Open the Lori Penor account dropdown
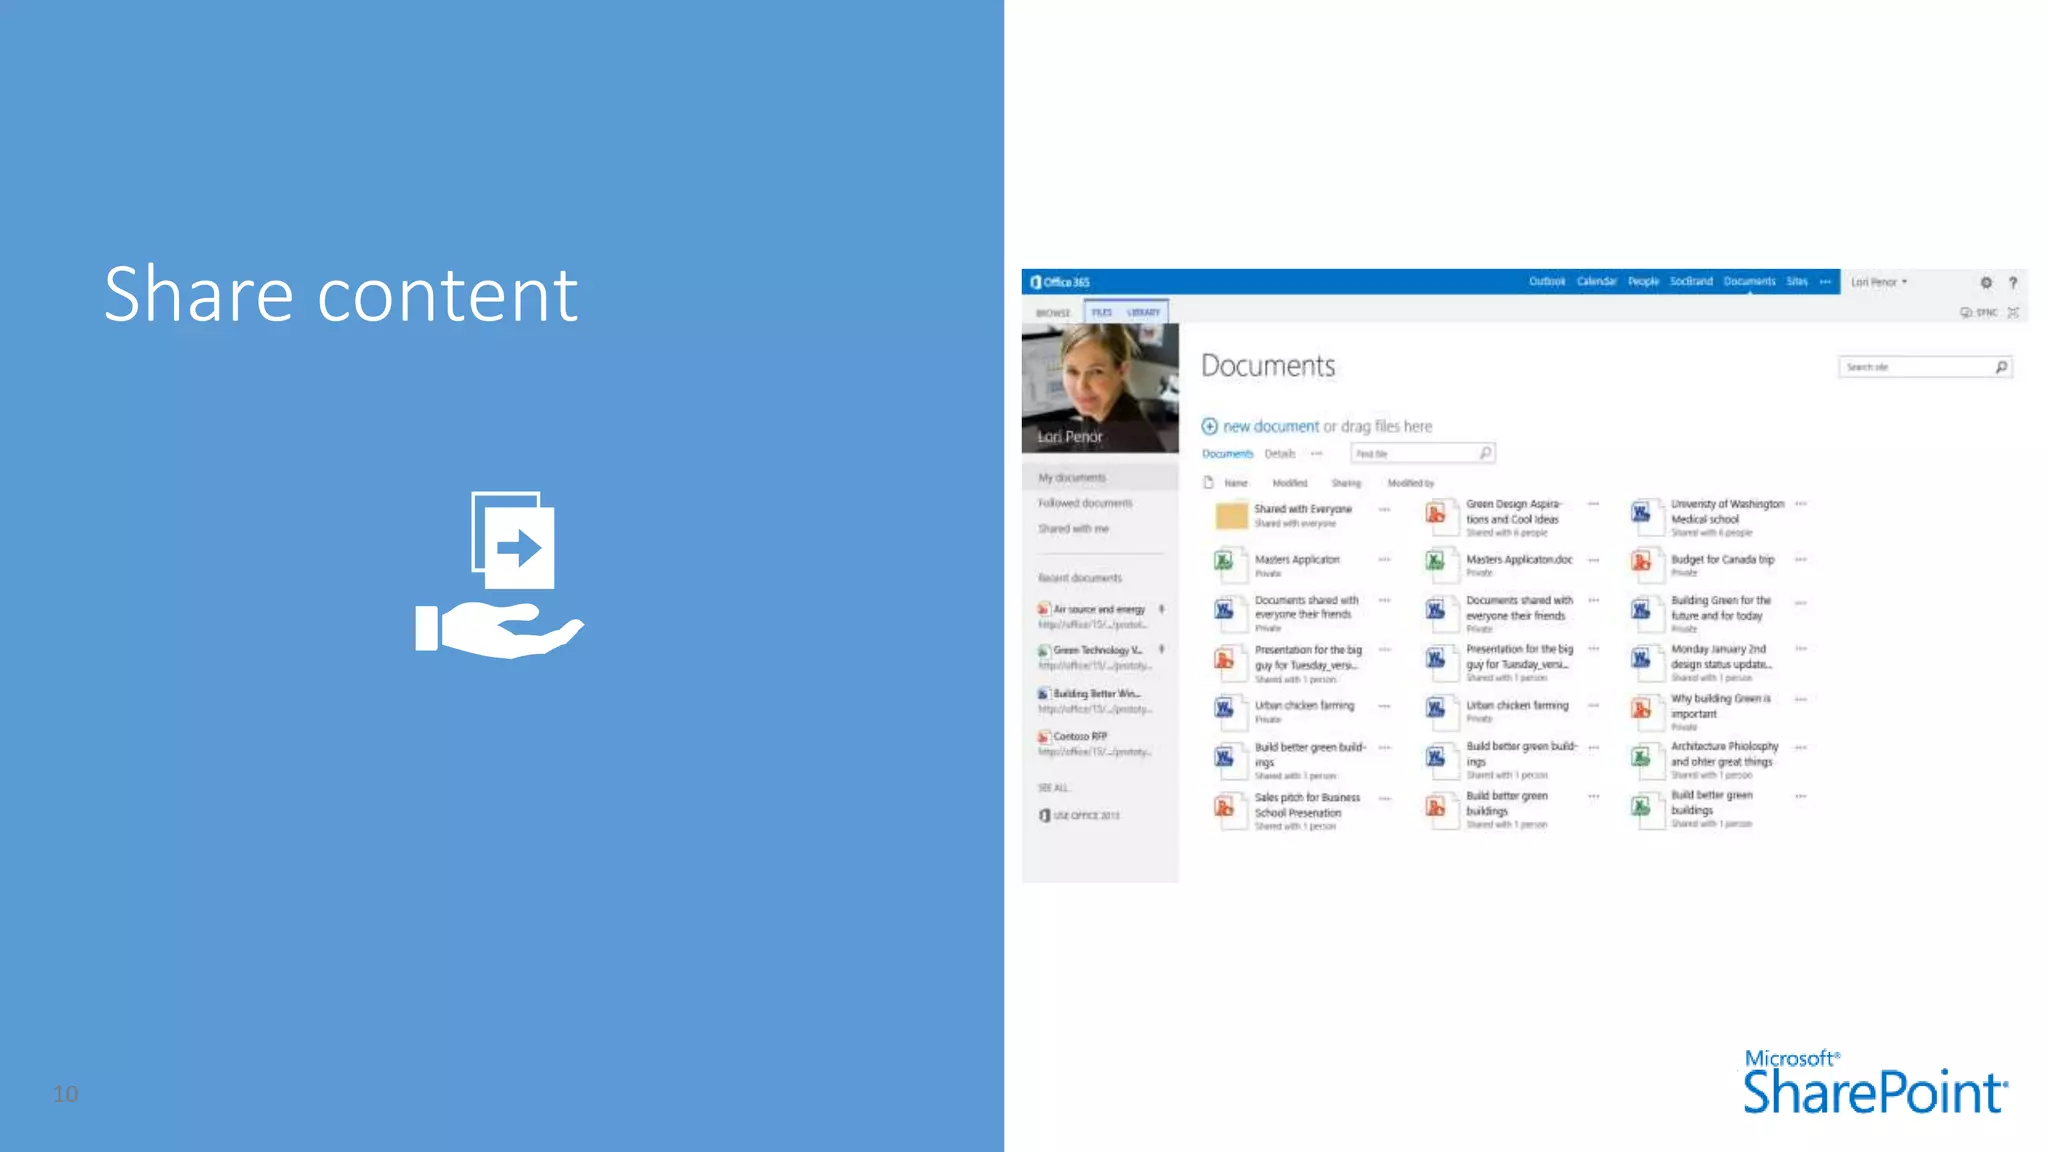The image size is (2048, 1152). [1879, 282]
